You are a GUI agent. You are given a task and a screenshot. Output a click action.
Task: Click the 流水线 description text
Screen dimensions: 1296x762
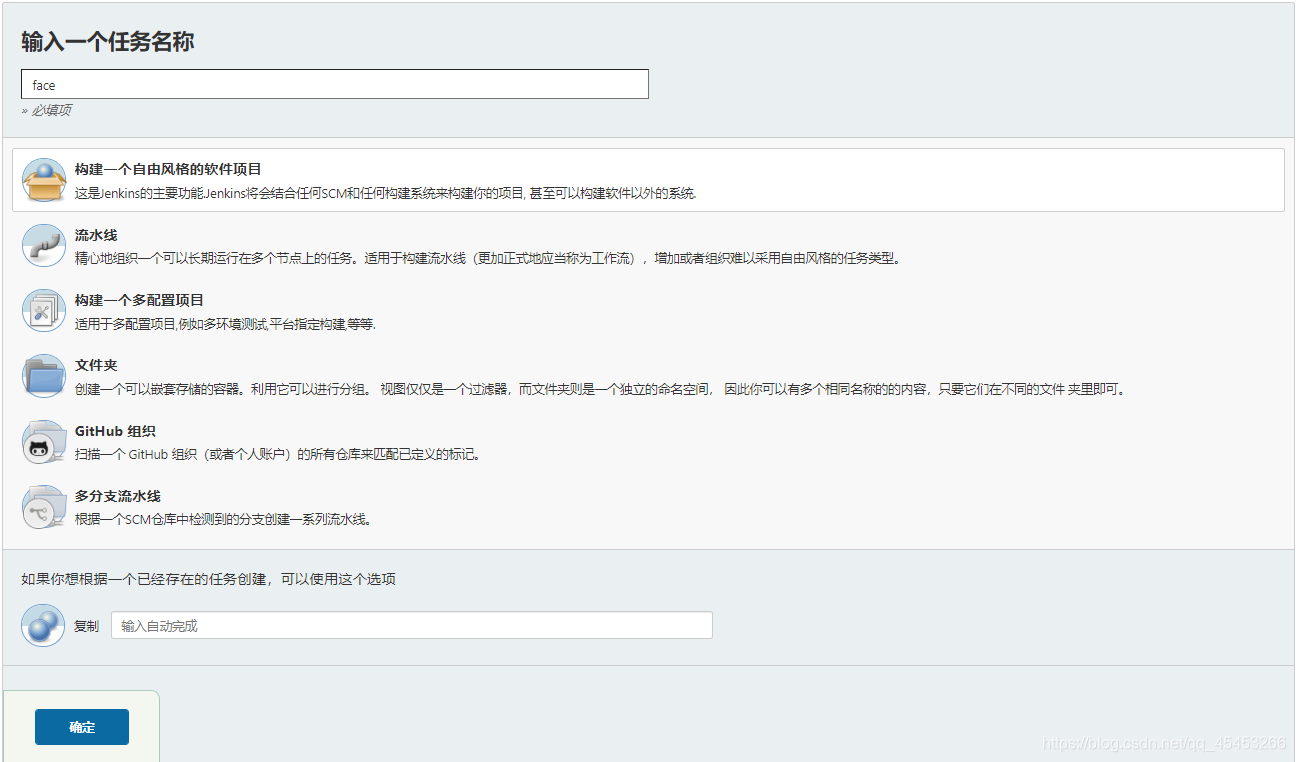point(489,258)
